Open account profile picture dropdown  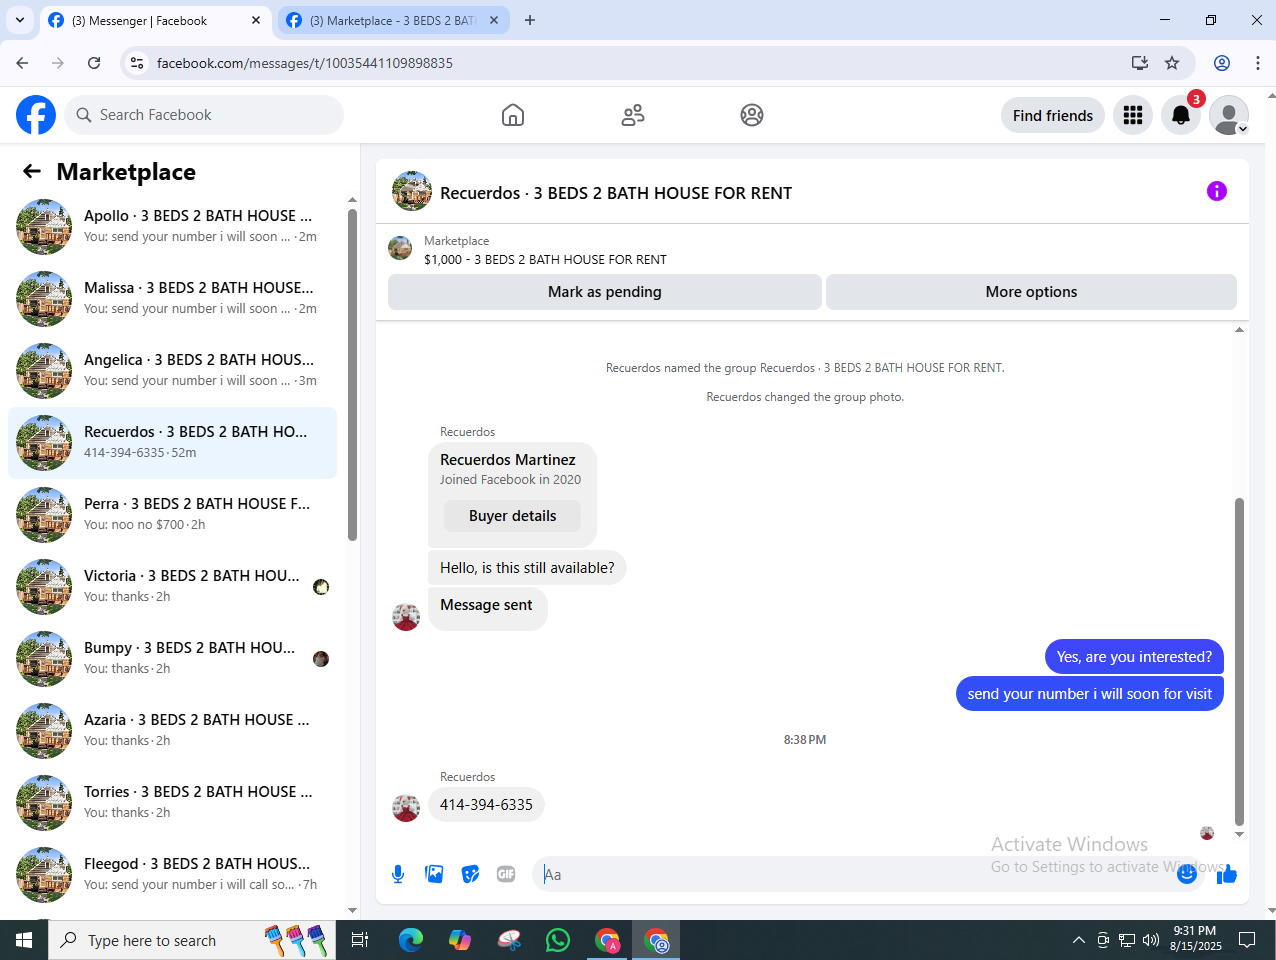click(x=1229, y=115)
